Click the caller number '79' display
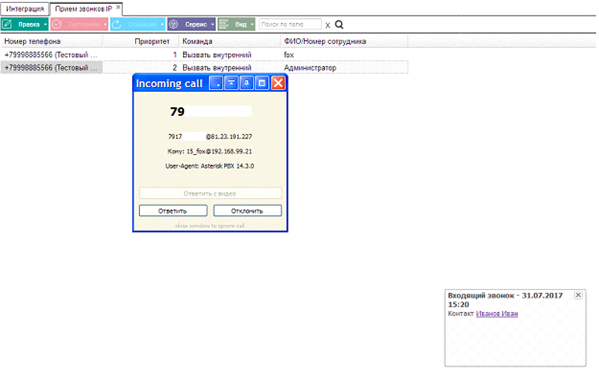599x378 pixels. point(177,112)
